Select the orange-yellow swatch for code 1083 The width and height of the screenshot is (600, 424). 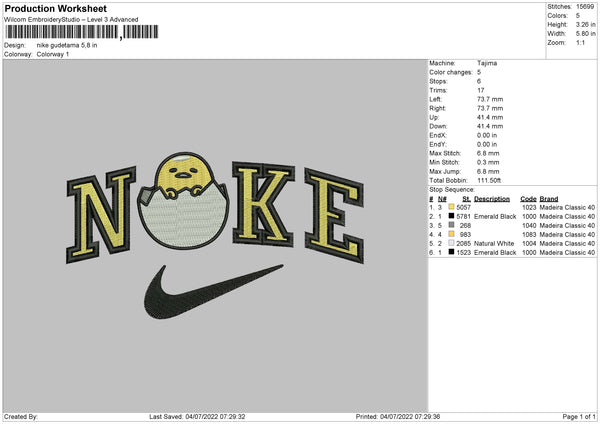click(x=451, y=234)
